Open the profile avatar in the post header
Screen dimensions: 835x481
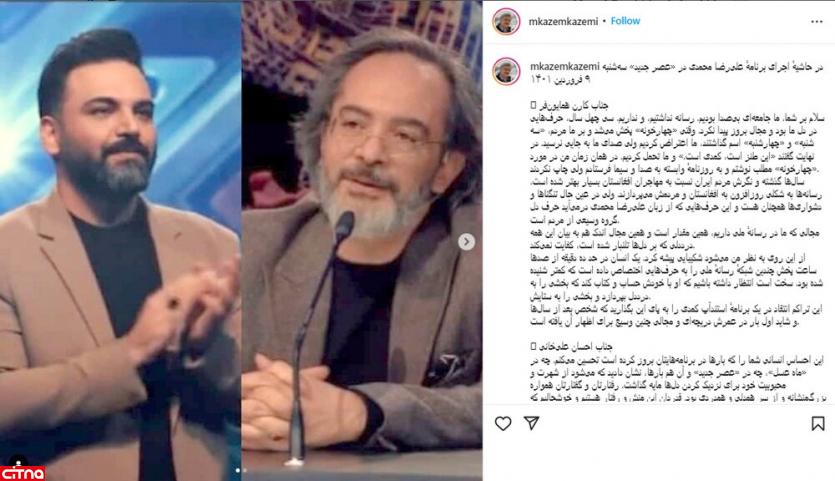coord(506,22)
